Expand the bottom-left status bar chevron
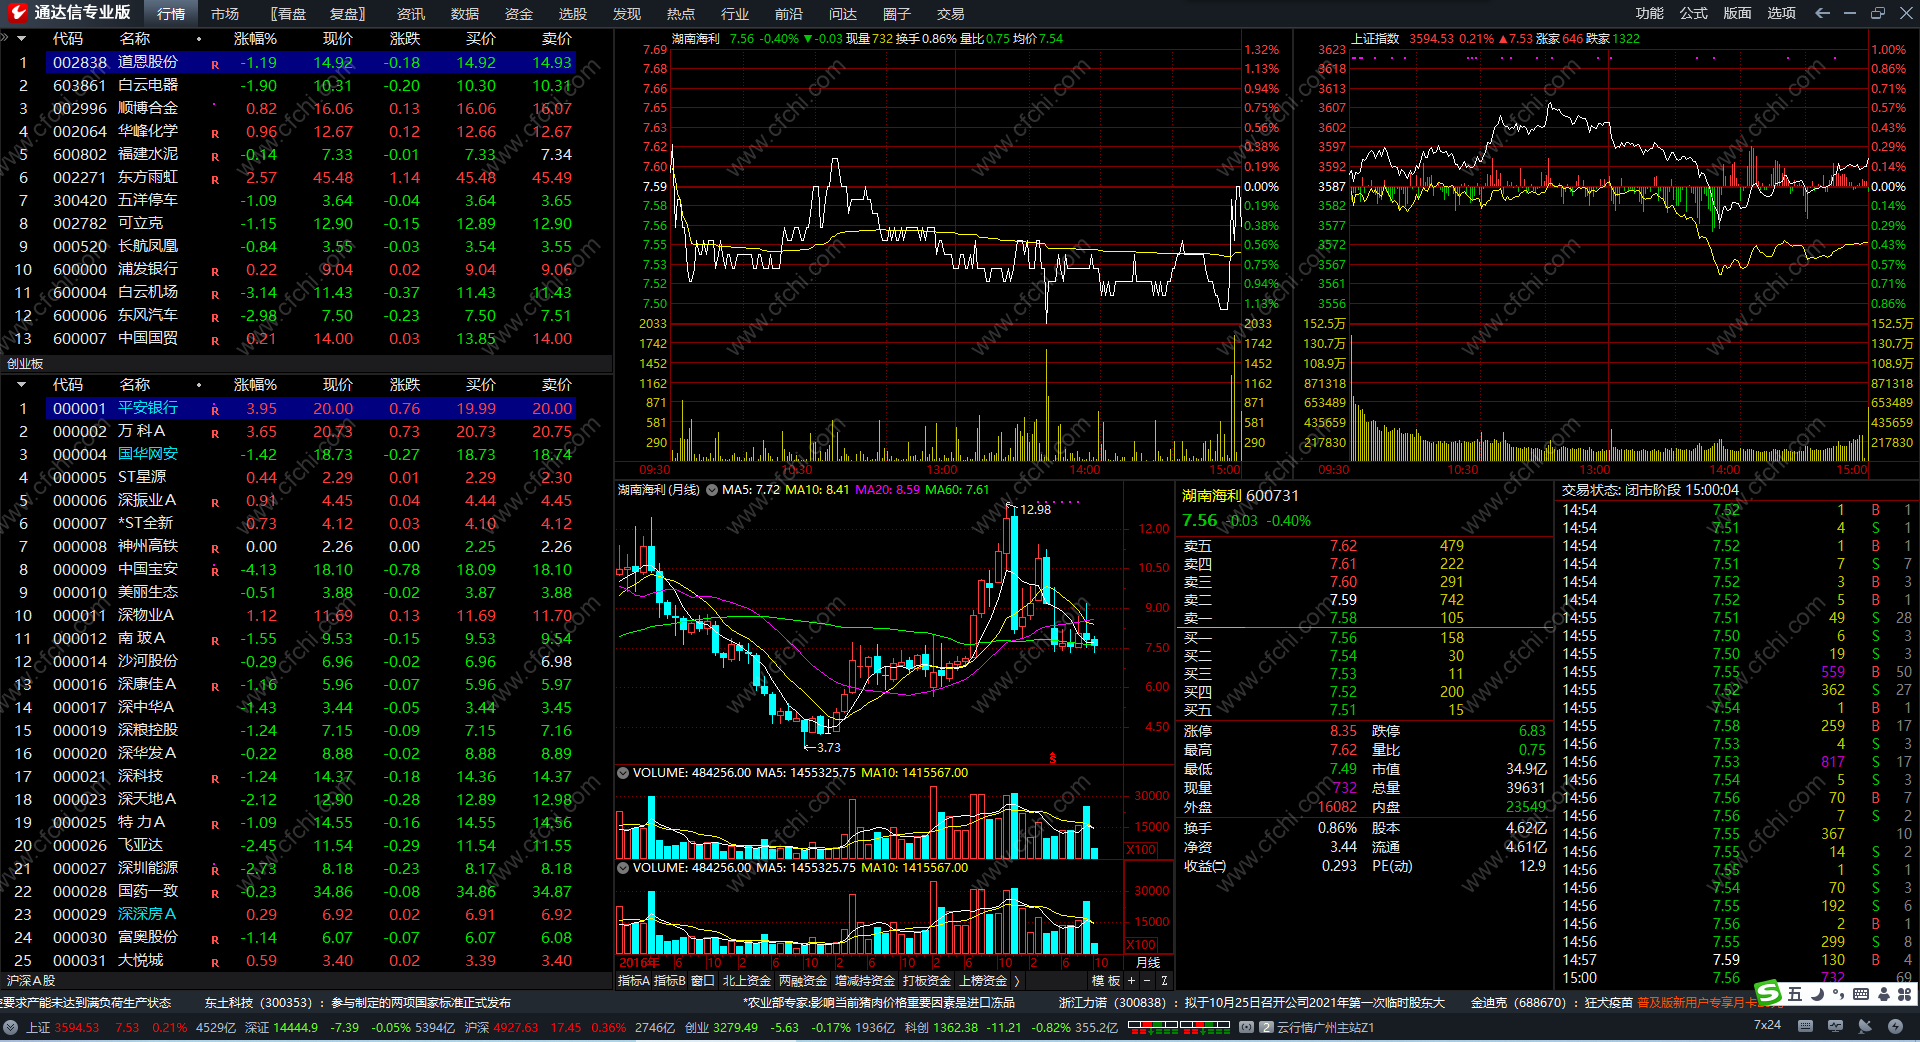 10,1027
